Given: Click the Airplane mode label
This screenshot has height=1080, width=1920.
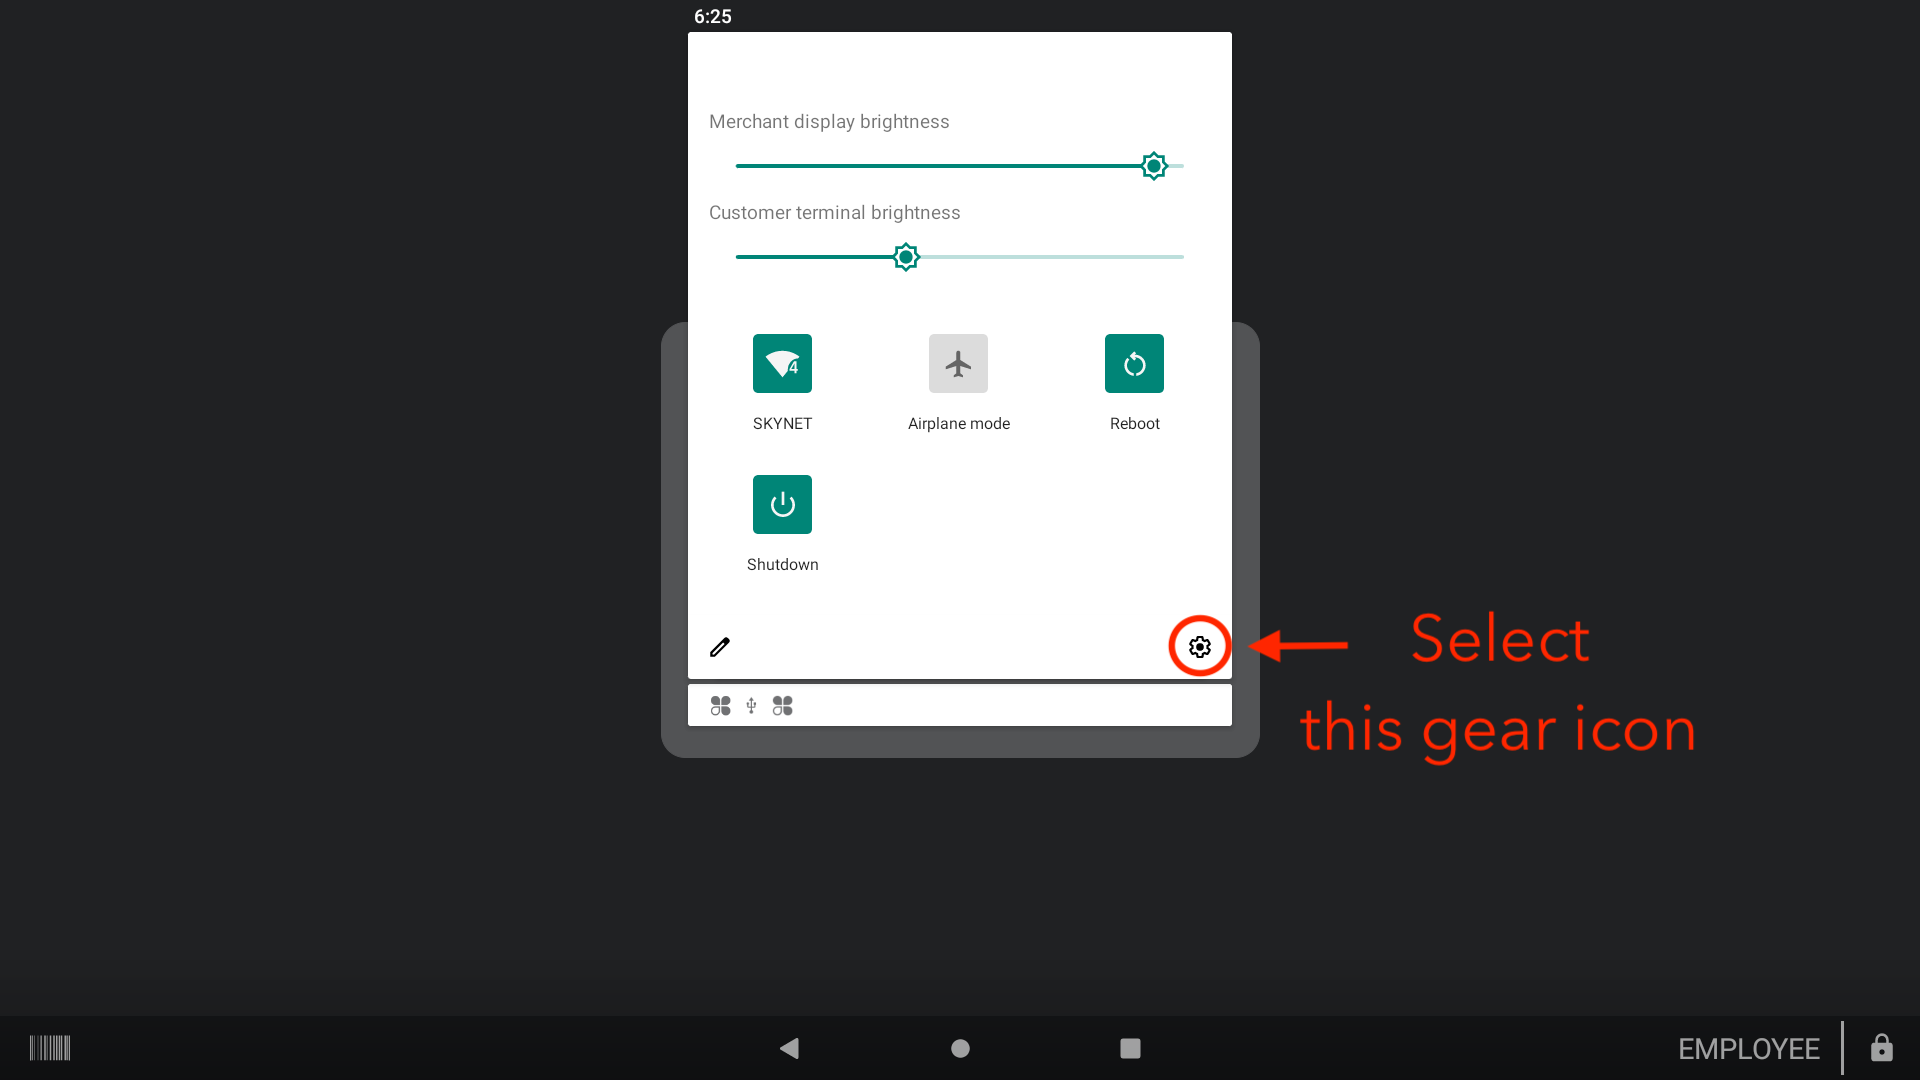Looking at the screenshot, I should 959,424.
